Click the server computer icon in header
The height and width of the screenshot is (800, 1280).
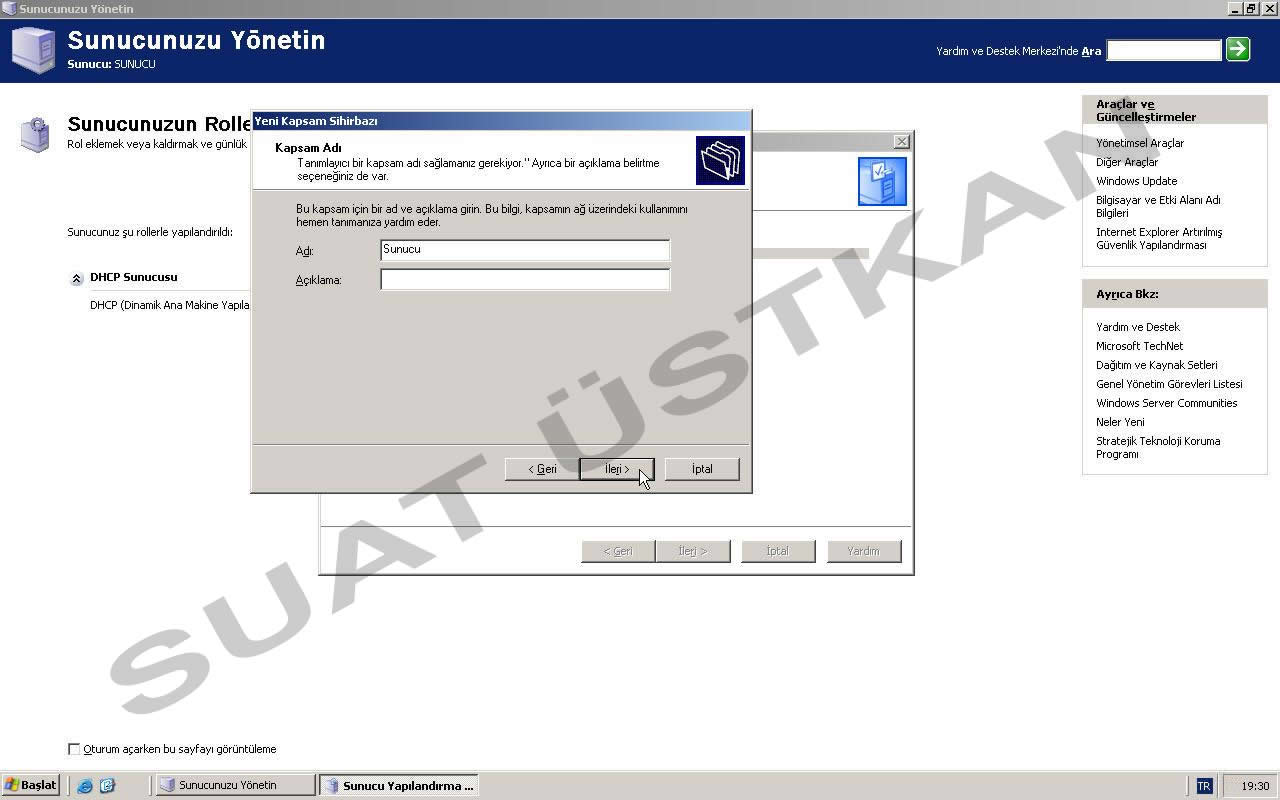[33, 51]
